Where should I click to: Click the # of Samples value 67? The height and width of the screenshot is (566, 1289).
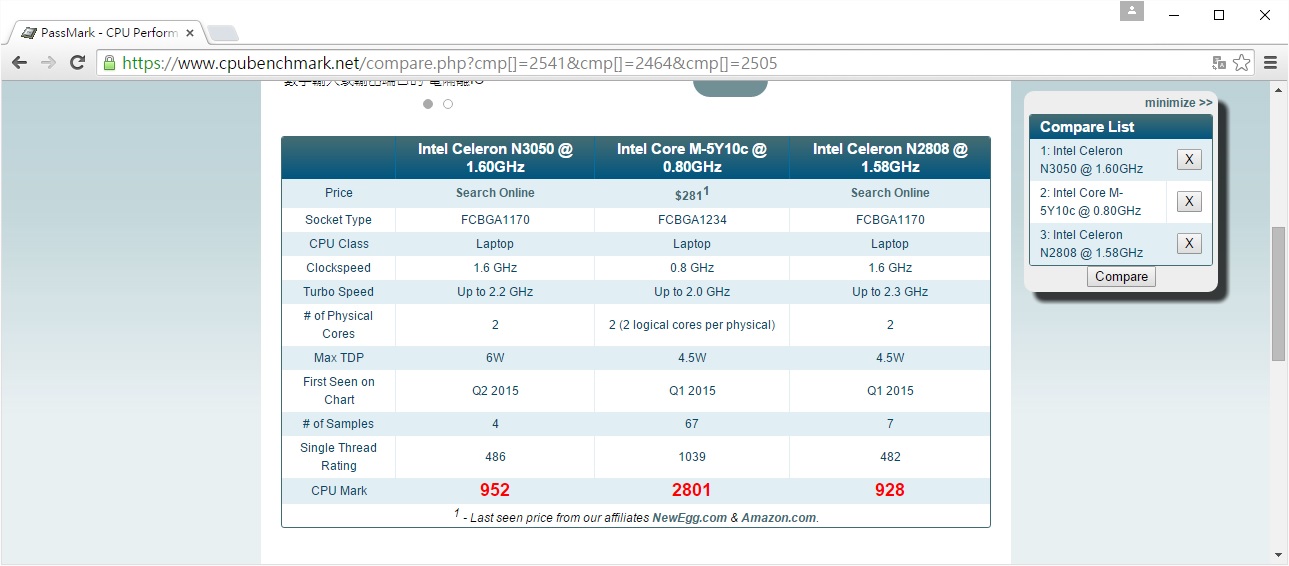coord(692,424)
